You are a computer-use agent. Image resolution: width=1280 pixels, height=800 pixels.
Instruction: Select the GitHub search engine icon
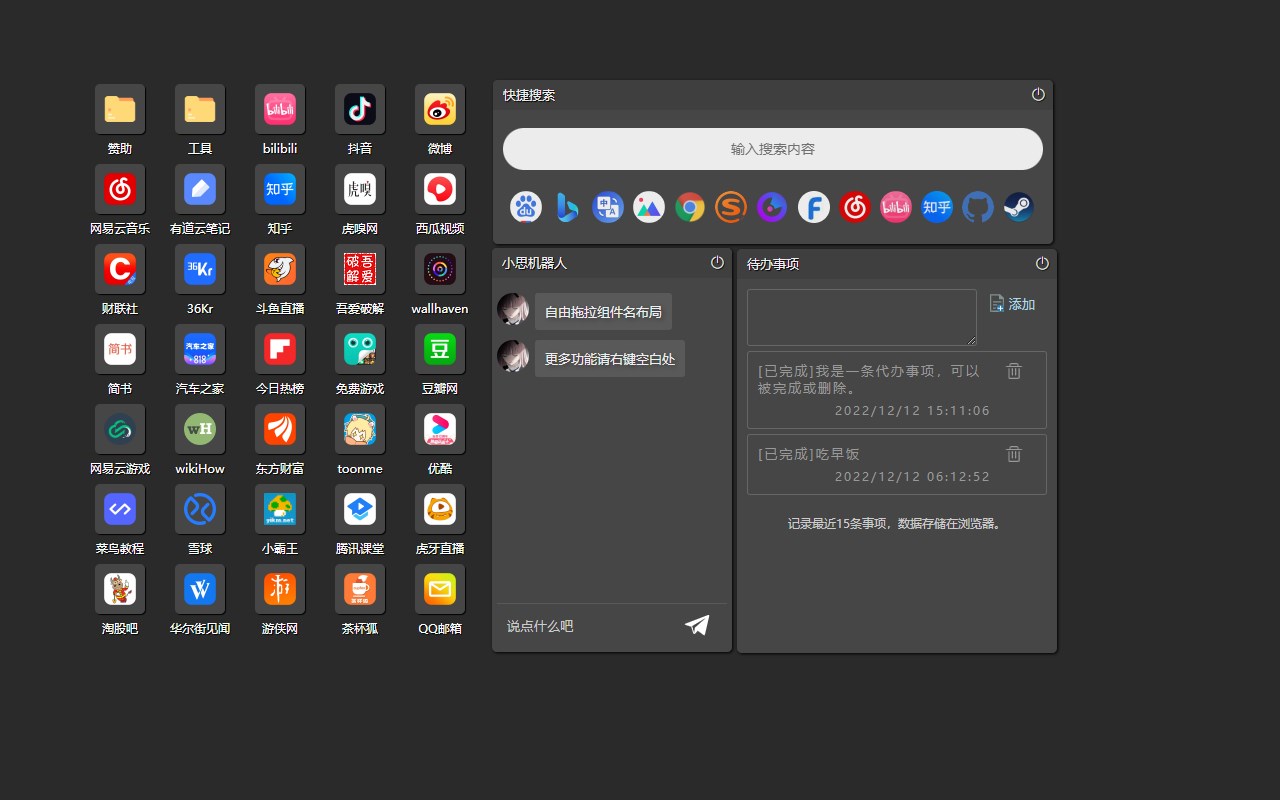pos(978,207)
